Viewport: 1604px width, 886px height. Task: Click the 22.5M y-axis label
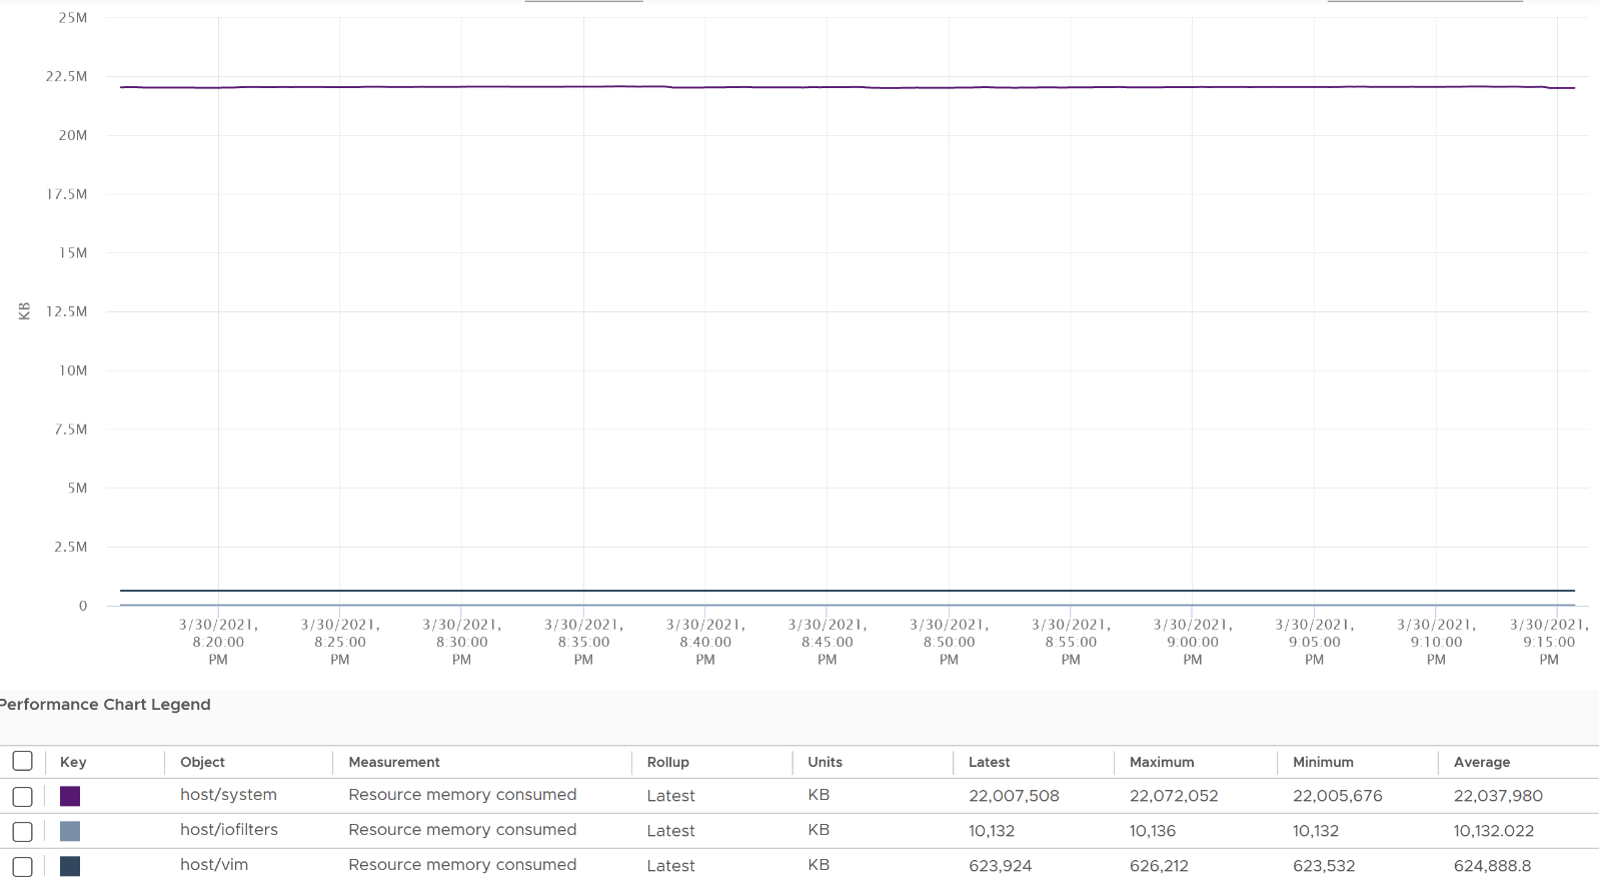click(66, 76)
